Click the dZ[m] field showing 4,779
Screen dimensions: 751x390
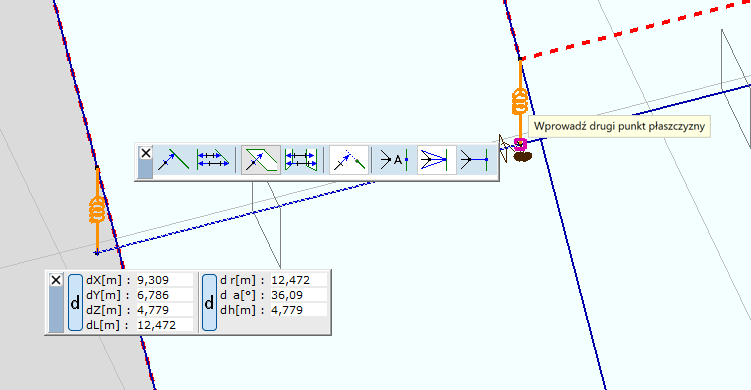tap(164, 310)
